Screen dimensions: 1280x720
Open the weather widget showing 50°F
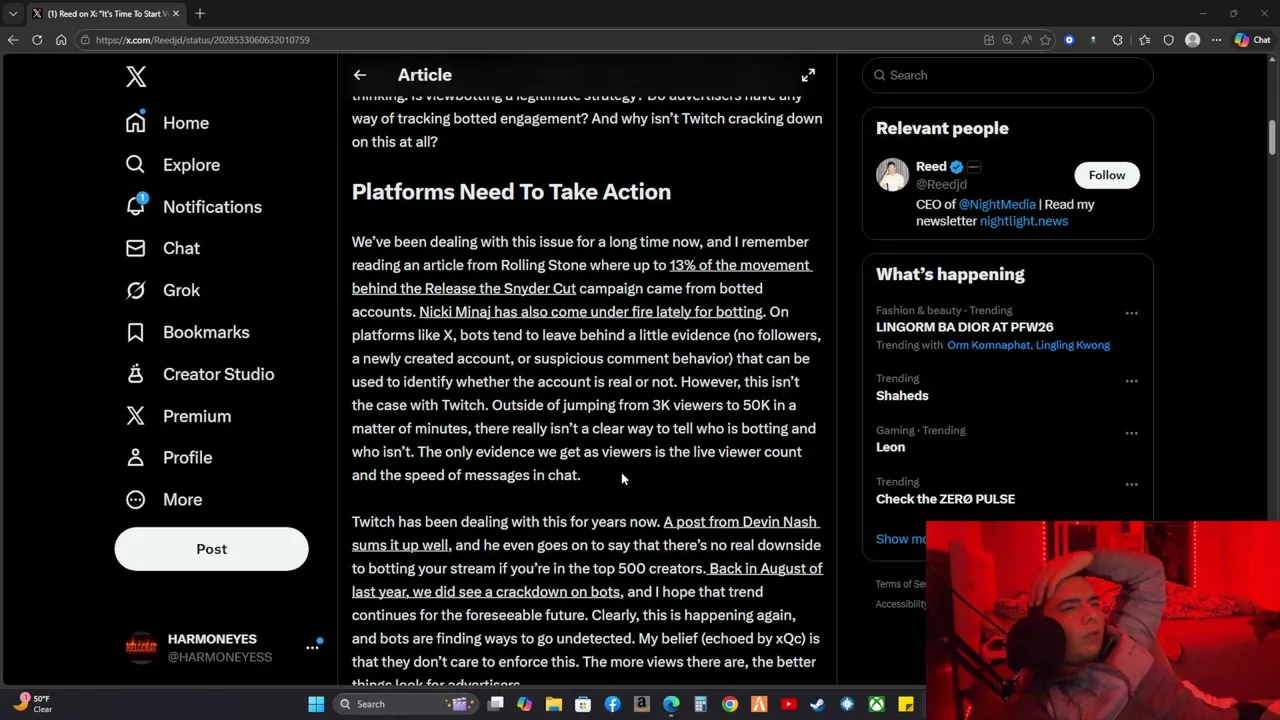[x=33, y=704]
